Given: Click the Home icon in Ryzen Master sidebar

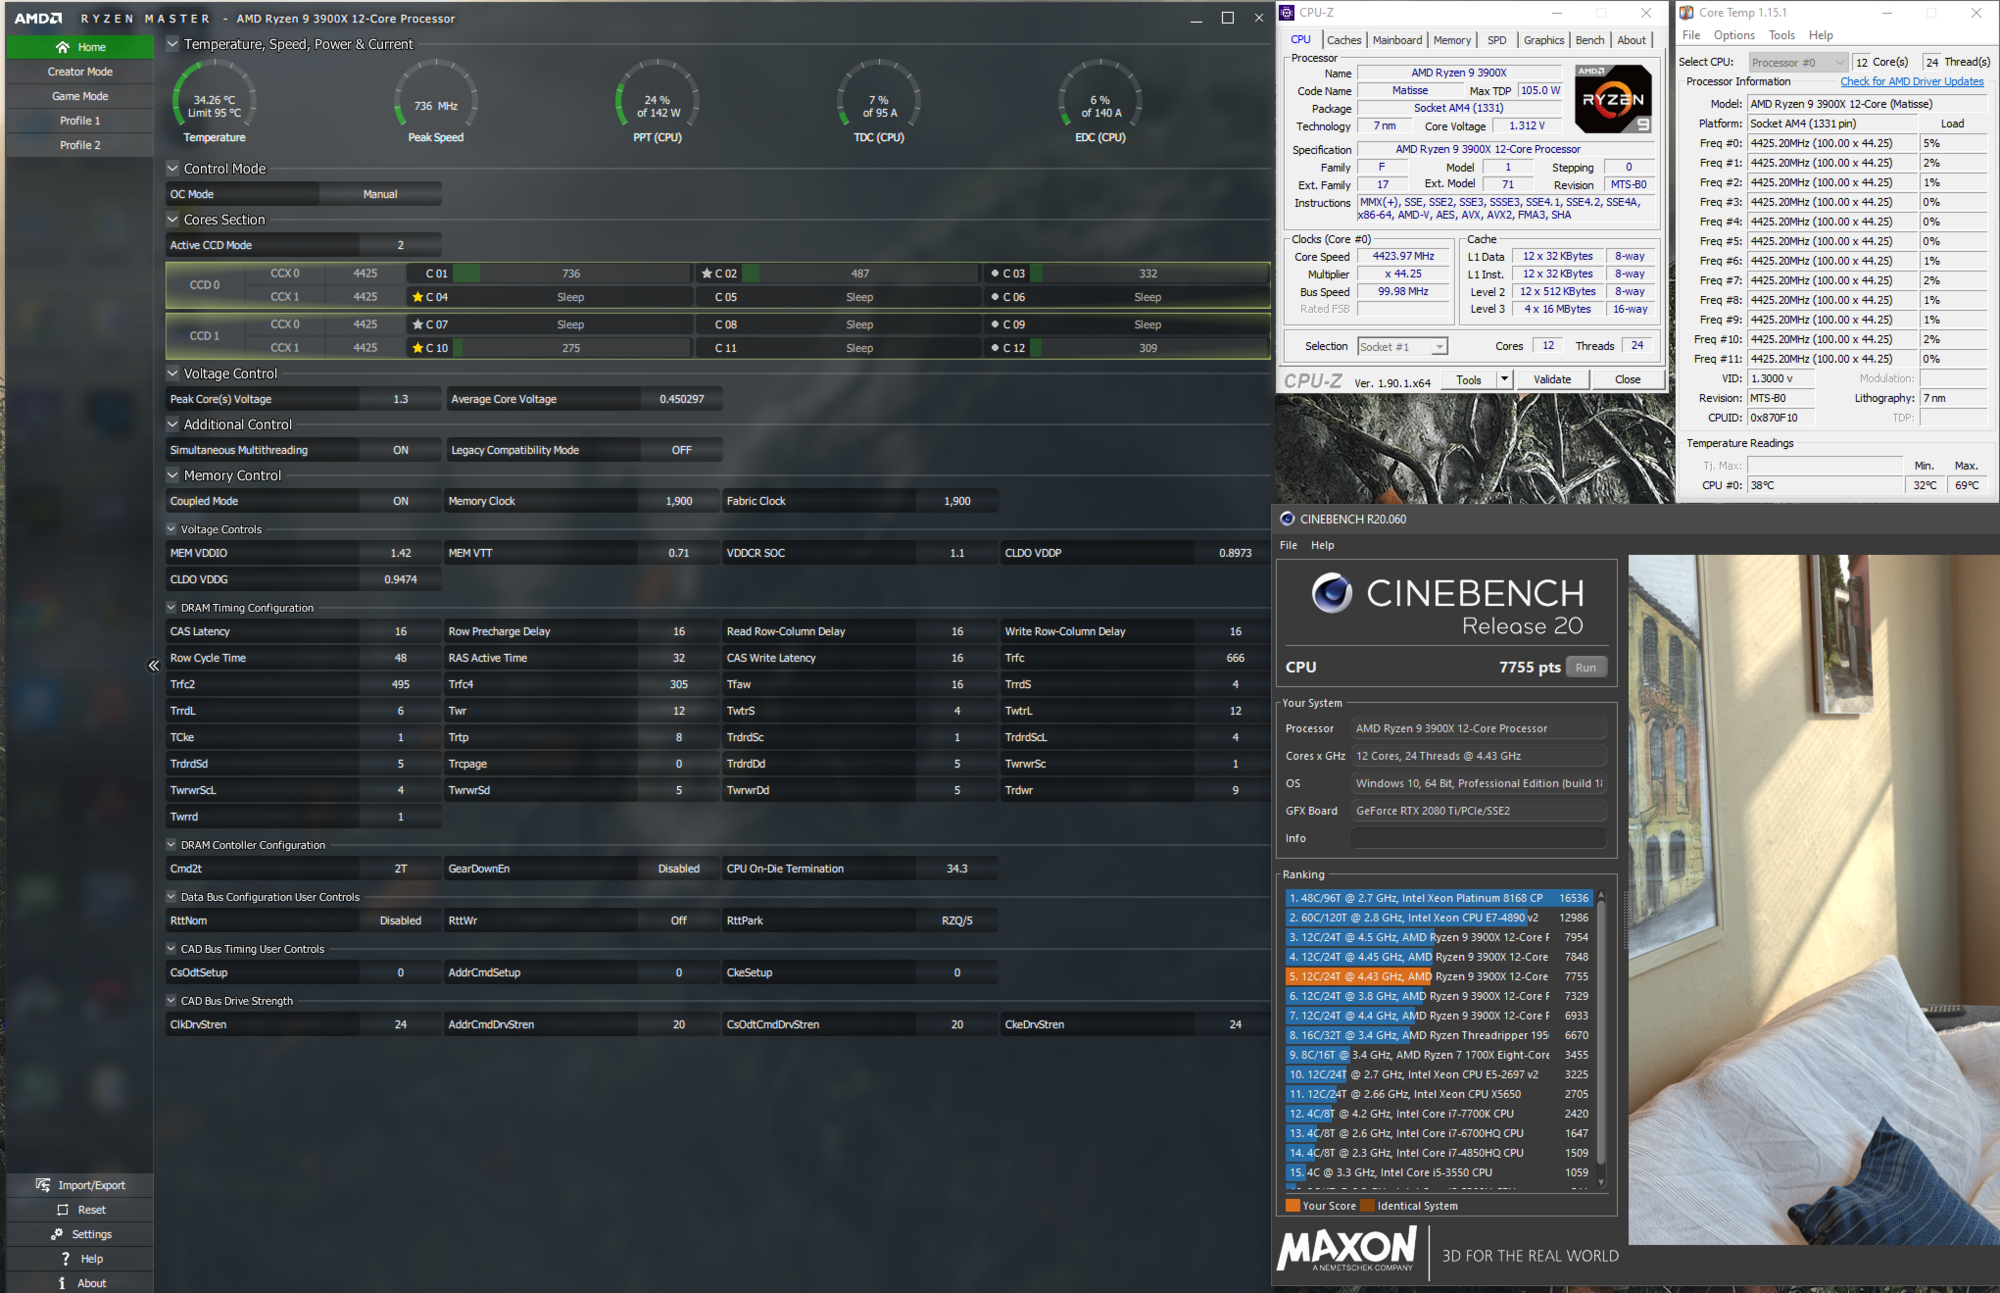Looking at the screenshot, I should pos(62,47).
